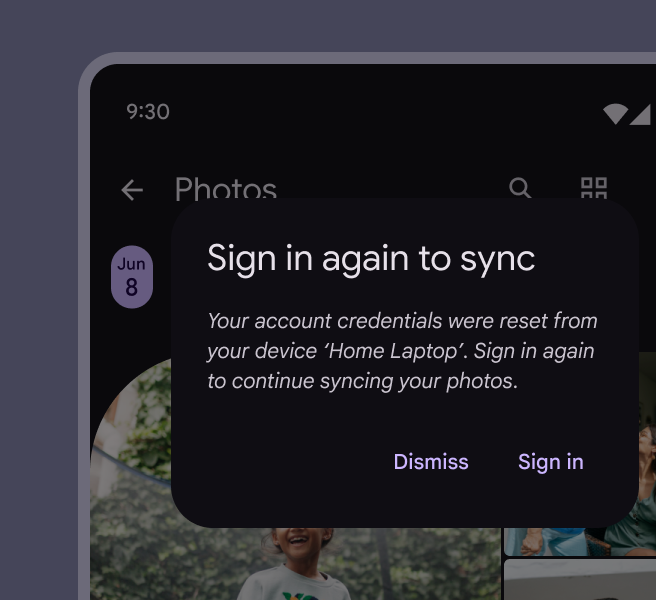Tap the cellular signal icon
The image size is (656, 600).
tap(640, 114)
